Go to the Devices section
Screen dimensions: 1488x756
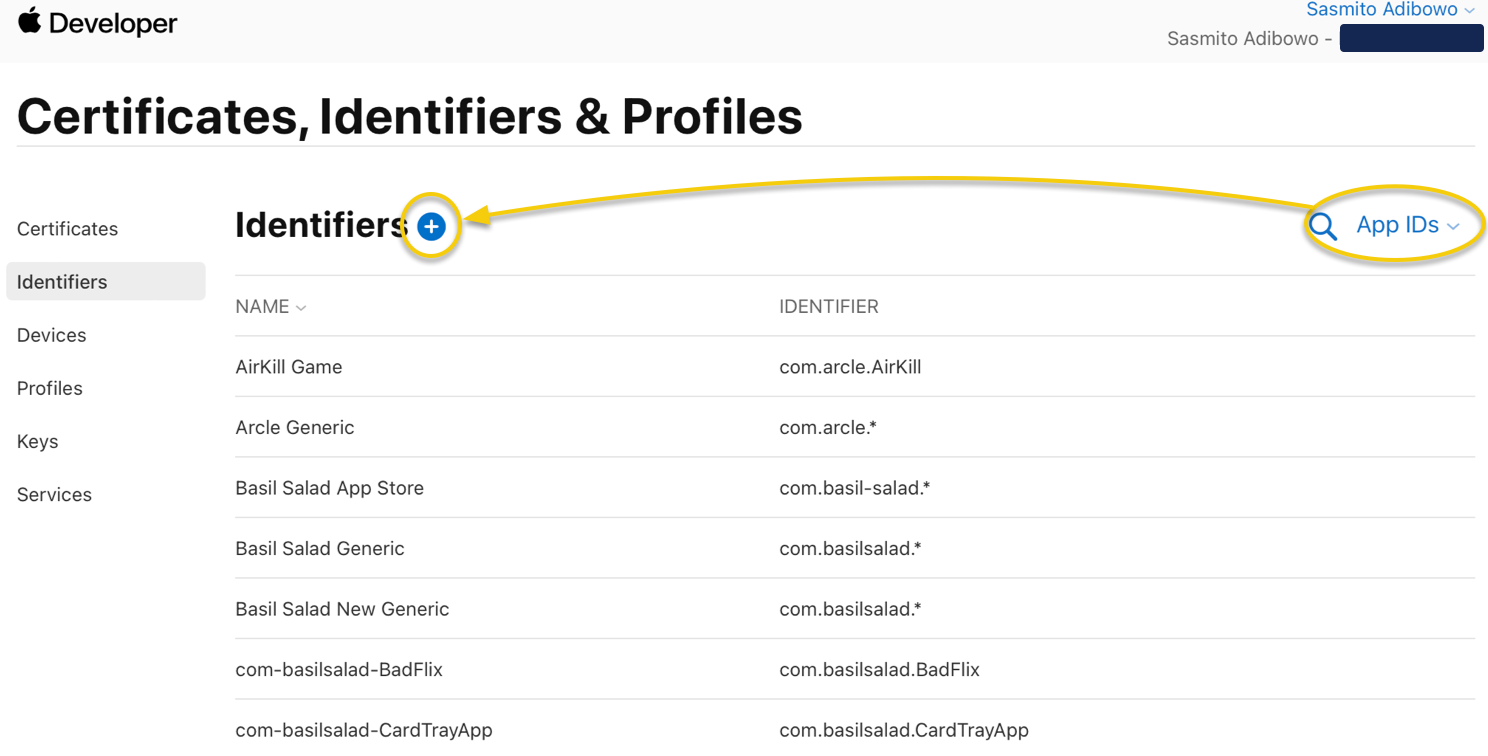click(51, 335)
